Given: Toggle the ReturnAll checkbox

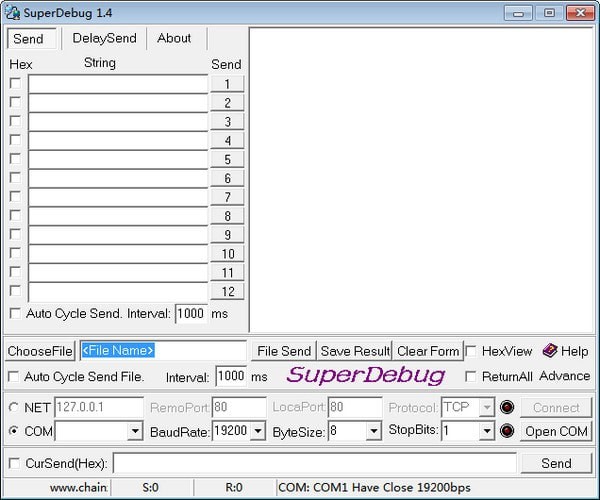Looking at the screenshot, I should click(x=471, y=376).
